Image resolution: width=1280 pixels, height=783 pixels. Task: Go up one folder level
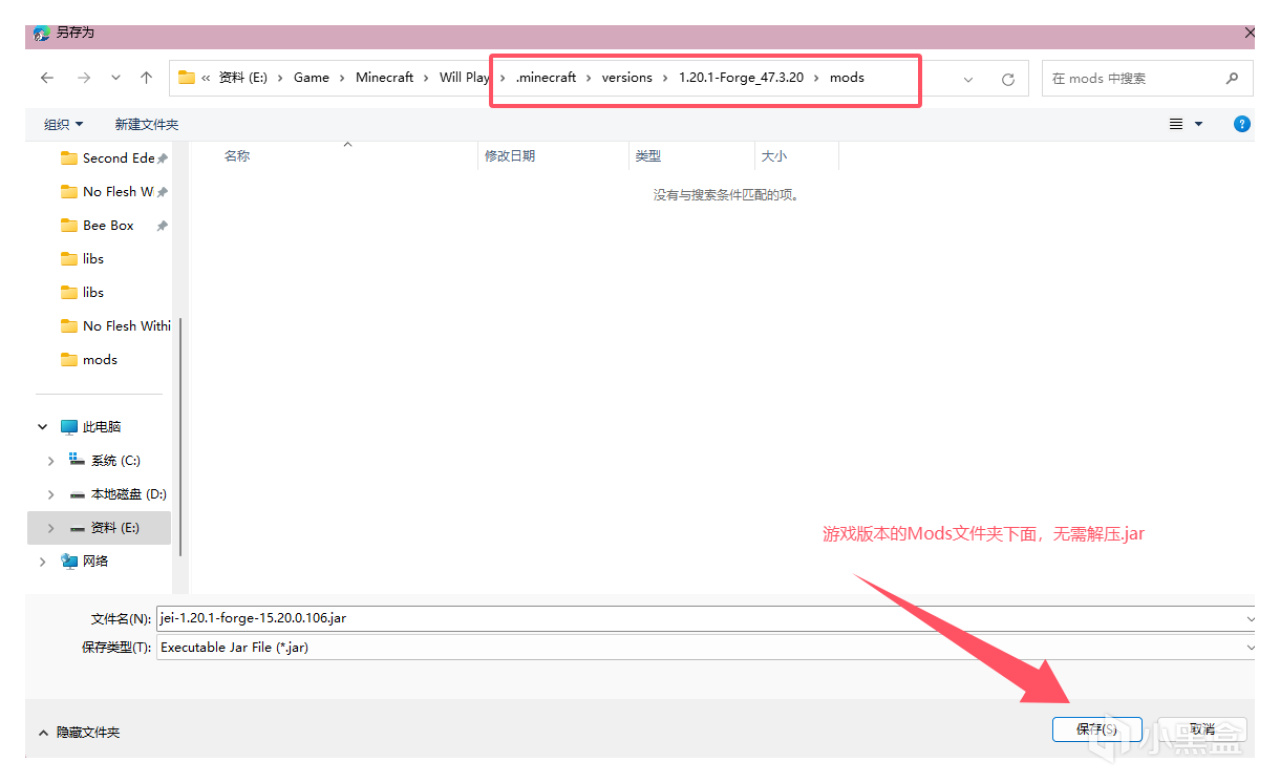[x=147, y=78]
